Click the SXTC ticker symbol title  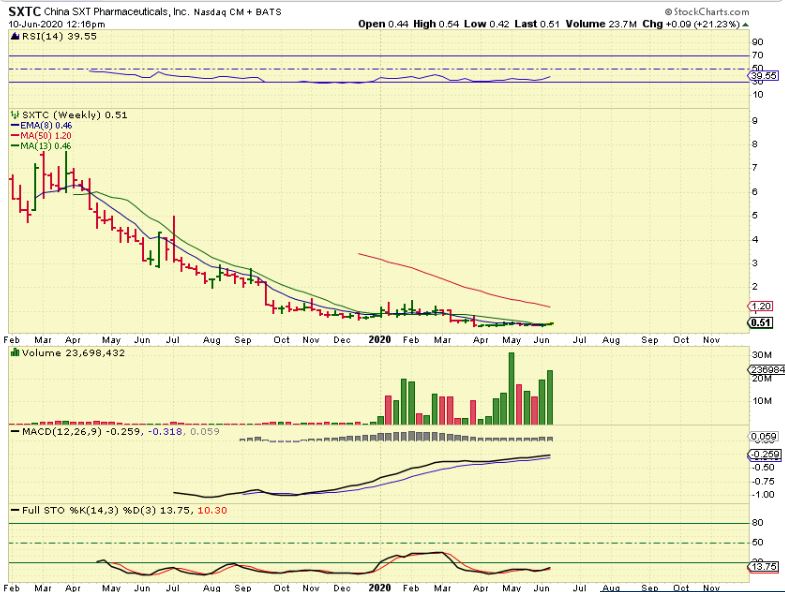point(25,11)
